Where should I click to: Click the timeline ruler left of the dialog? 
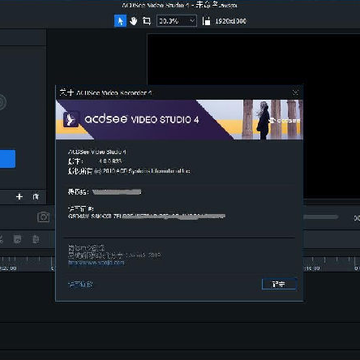click(x=27, y=264)
